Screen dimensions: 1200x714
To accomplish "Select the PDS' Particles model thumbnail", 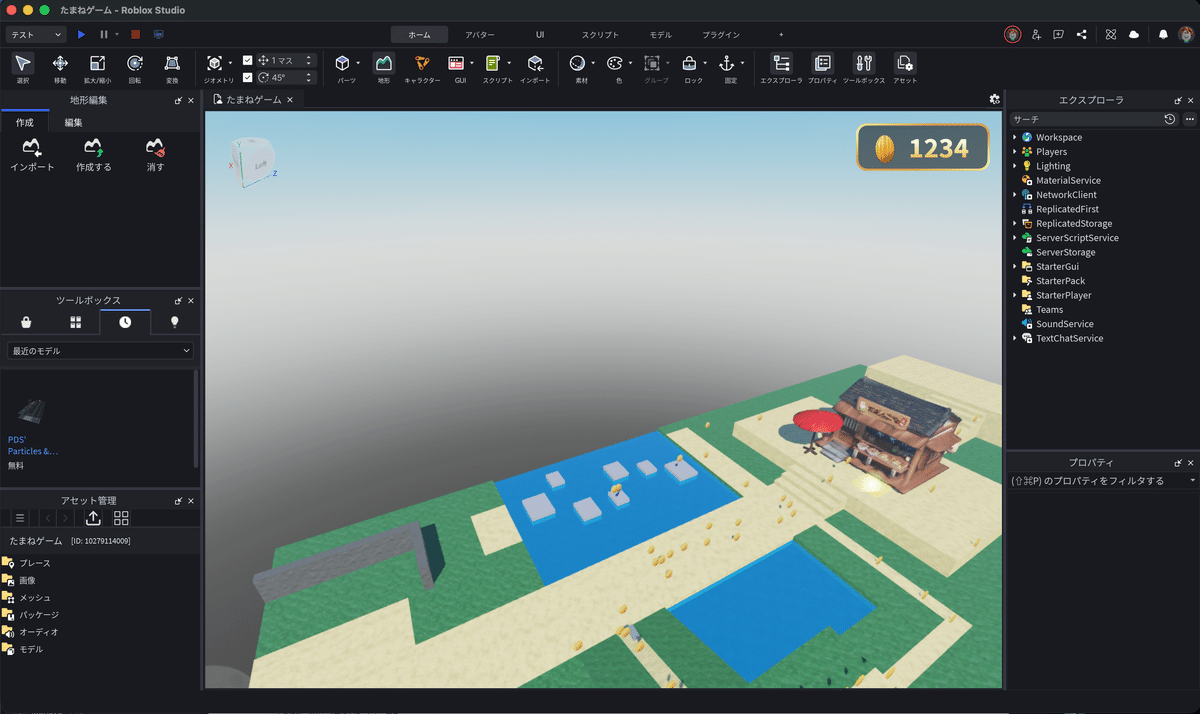I will click(31, 411).
